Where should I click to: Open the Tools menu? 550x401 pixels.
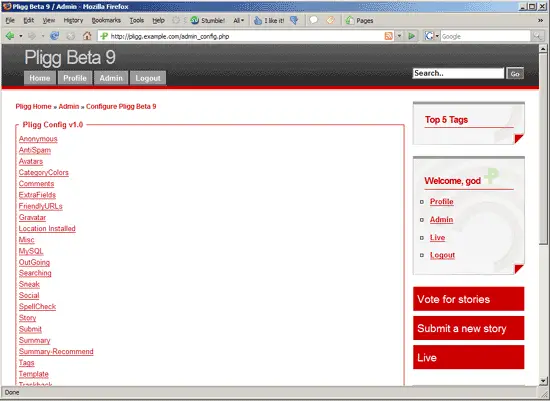[x=137, y=20]
